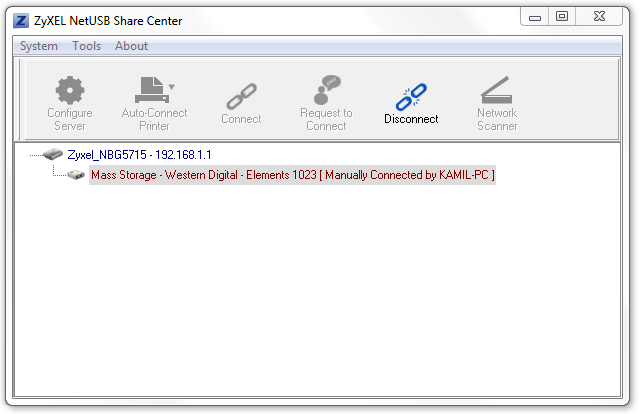Viewport: 640px width, 414px height.
Task: Click the Configure Server gear icon
Action: click(x=70, y=90)
